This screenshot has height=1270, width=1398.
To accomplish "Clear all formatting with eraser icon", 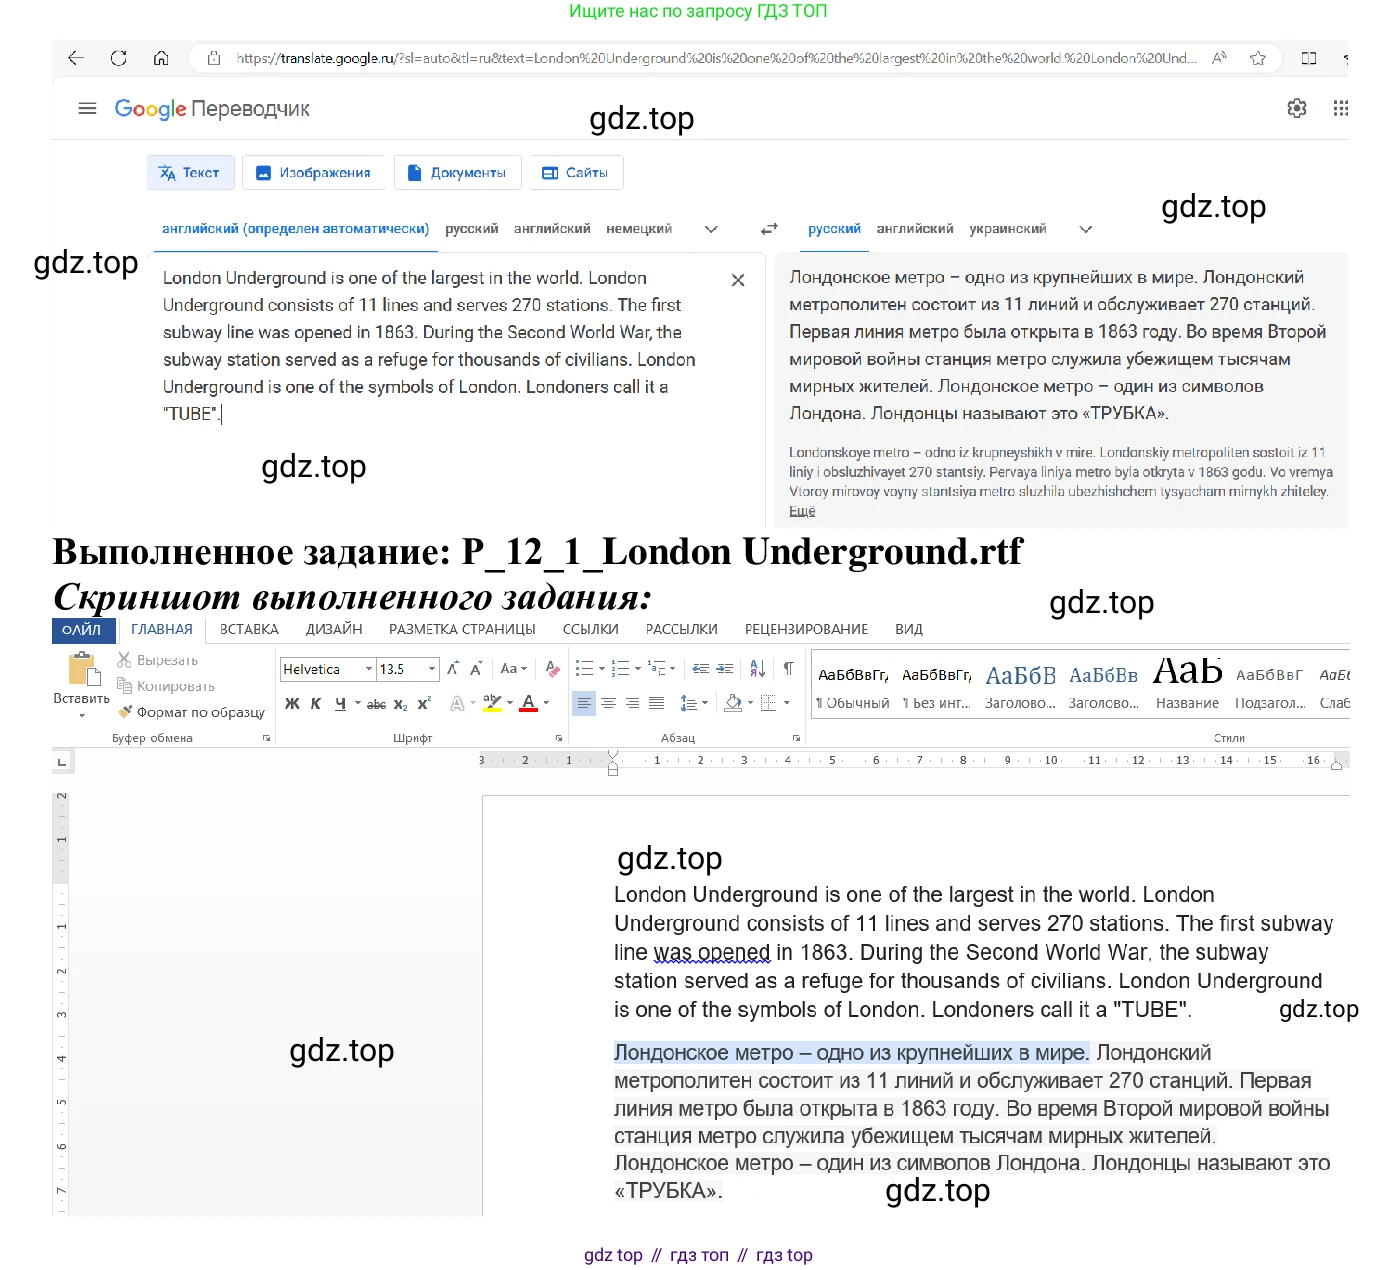I will [552, 669].
